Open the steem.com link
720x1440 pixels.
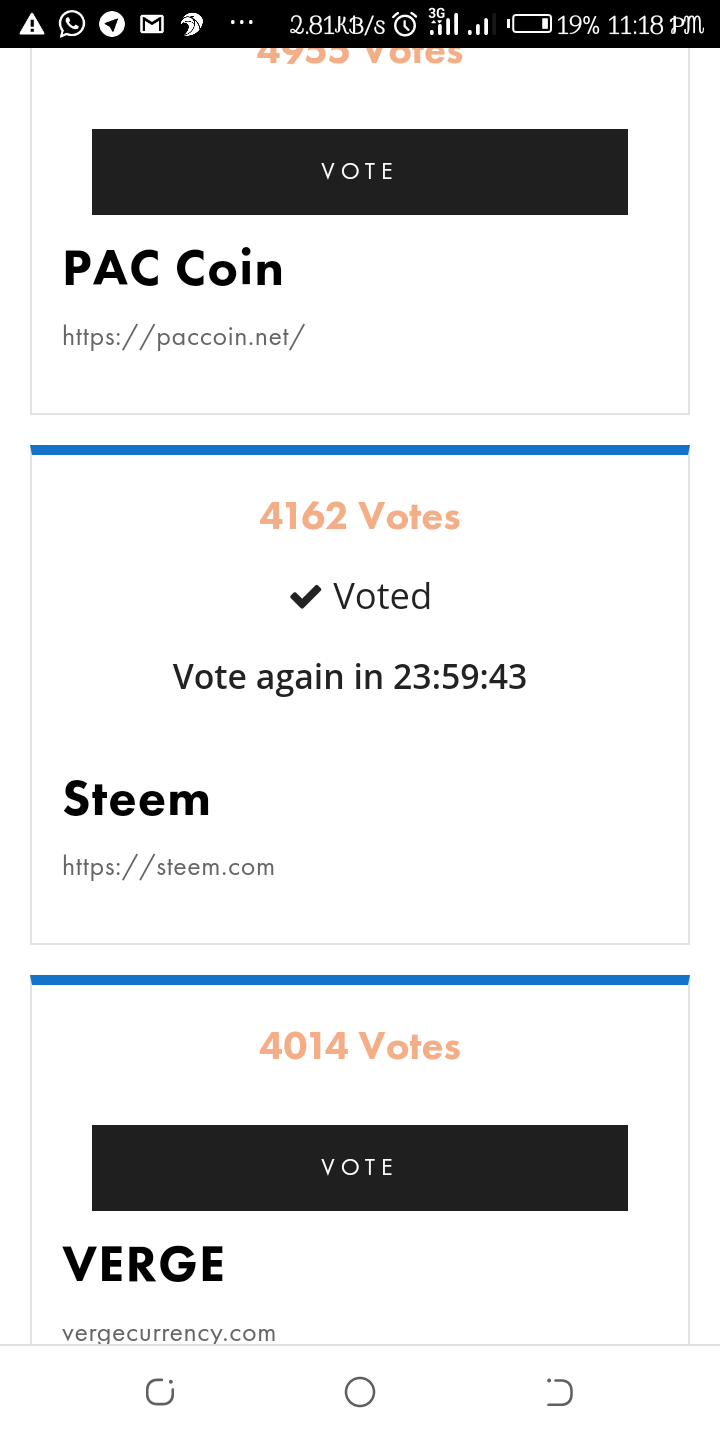pyautogui.click(x=168, y=866)
